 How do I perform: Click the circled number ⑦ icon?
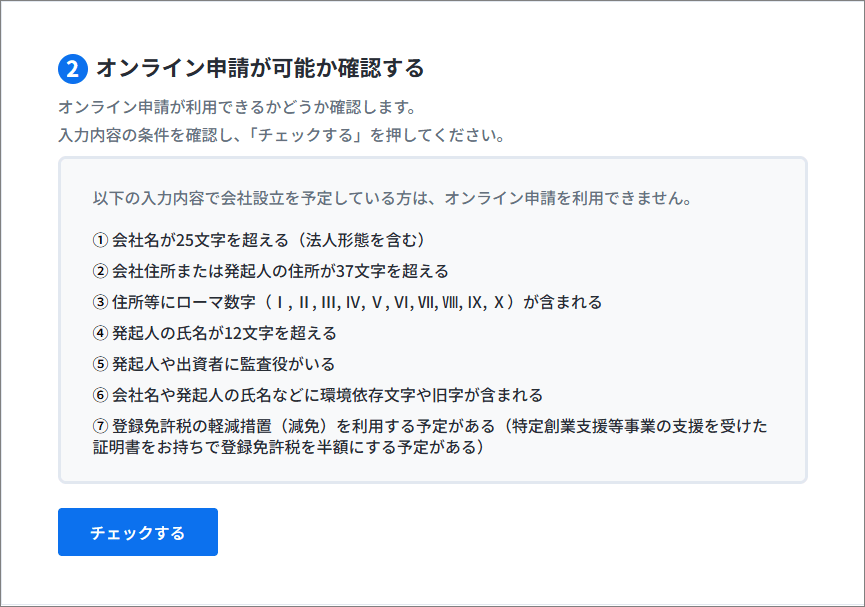coord(100,426)
